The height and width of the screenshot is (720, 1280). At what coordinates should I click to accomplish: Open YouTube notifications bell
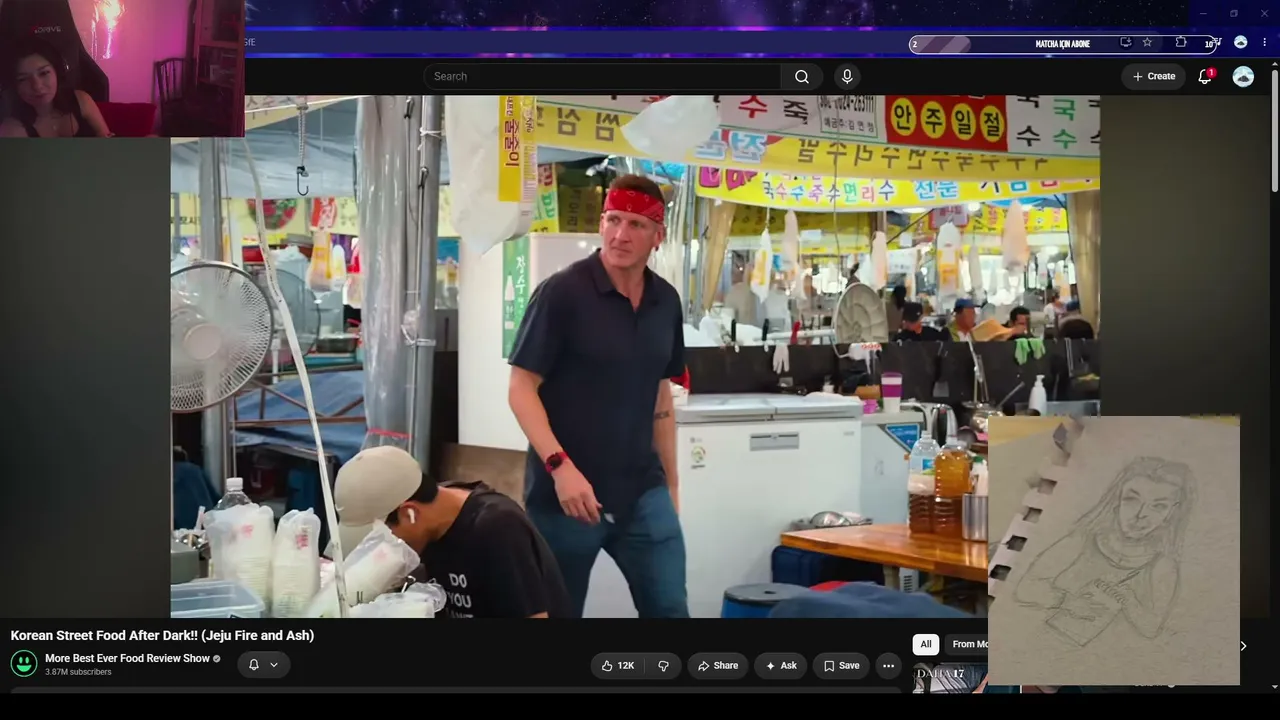1205,76
